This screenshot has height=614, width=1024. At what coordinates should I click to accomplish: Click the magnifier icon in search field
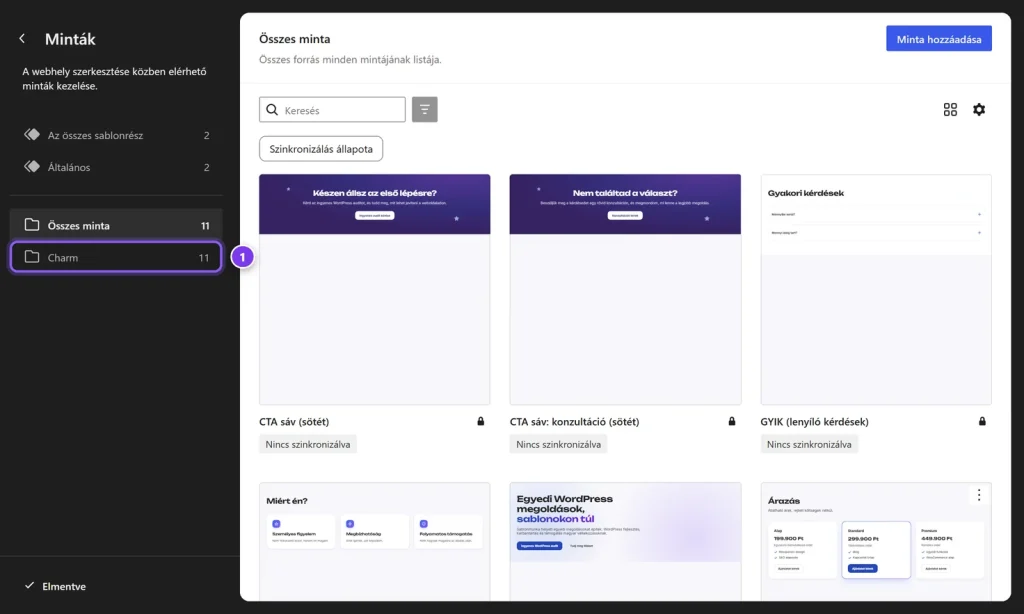point(272,110)
